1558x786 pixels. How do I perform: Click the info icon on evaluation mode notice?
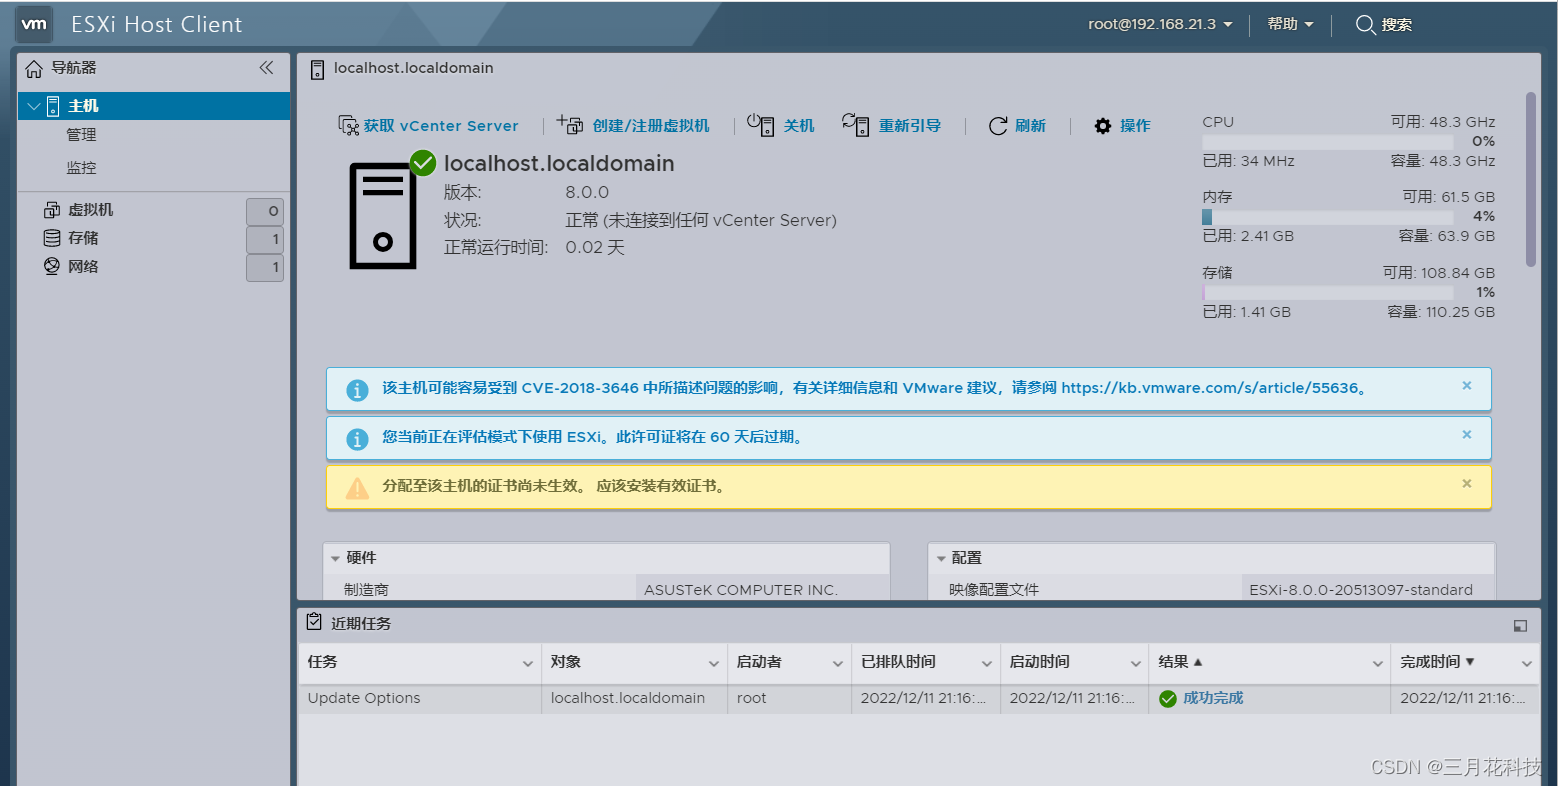(x=357, y=439)
